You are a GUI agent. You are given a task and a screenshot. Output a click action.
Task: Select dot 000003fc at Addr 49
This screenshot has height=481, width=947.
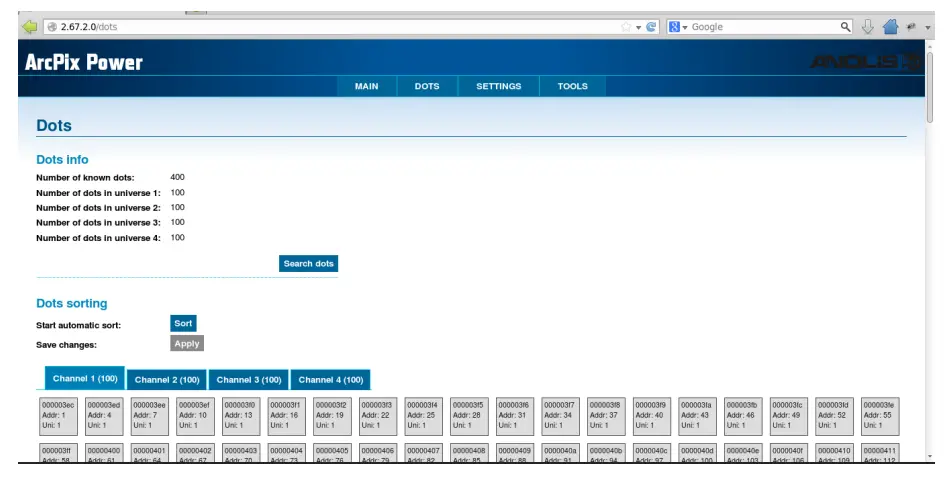(789, 416)
